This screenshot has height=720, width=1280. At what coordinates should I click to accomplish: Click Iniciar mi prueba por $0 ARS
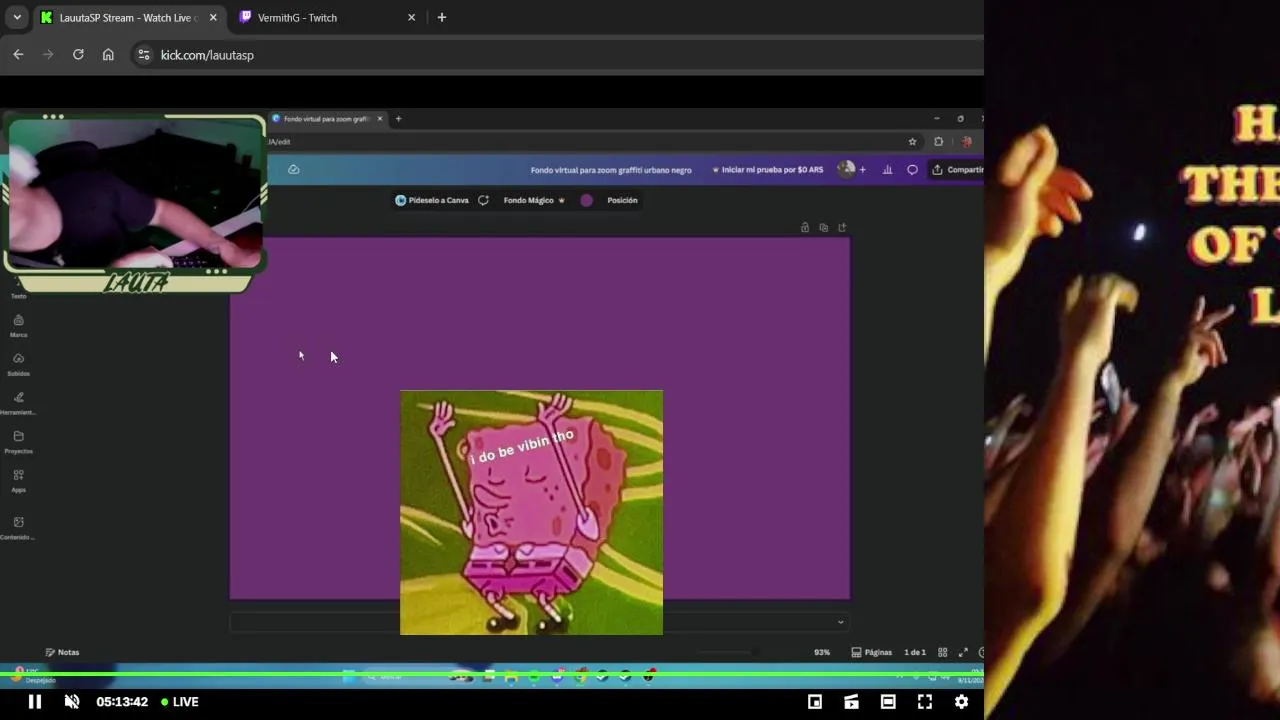(x=768, y=170)
